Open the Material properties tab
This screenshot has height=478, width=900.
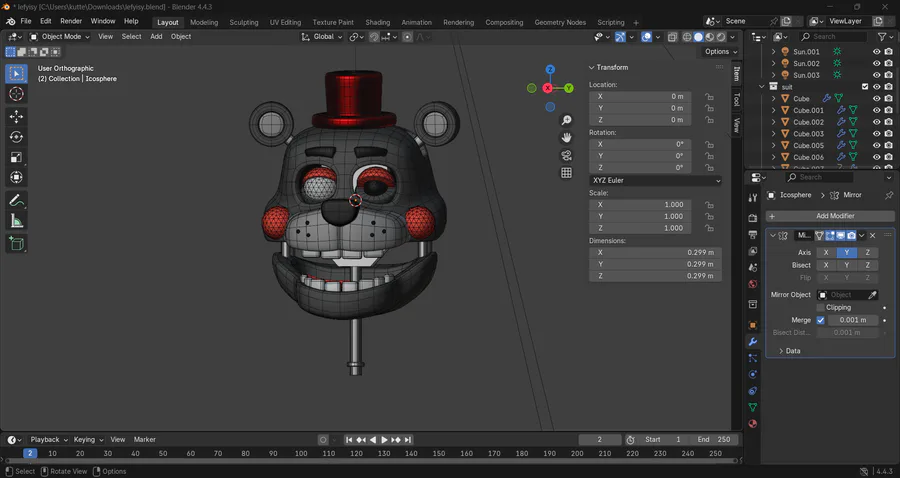click(753, 423)
